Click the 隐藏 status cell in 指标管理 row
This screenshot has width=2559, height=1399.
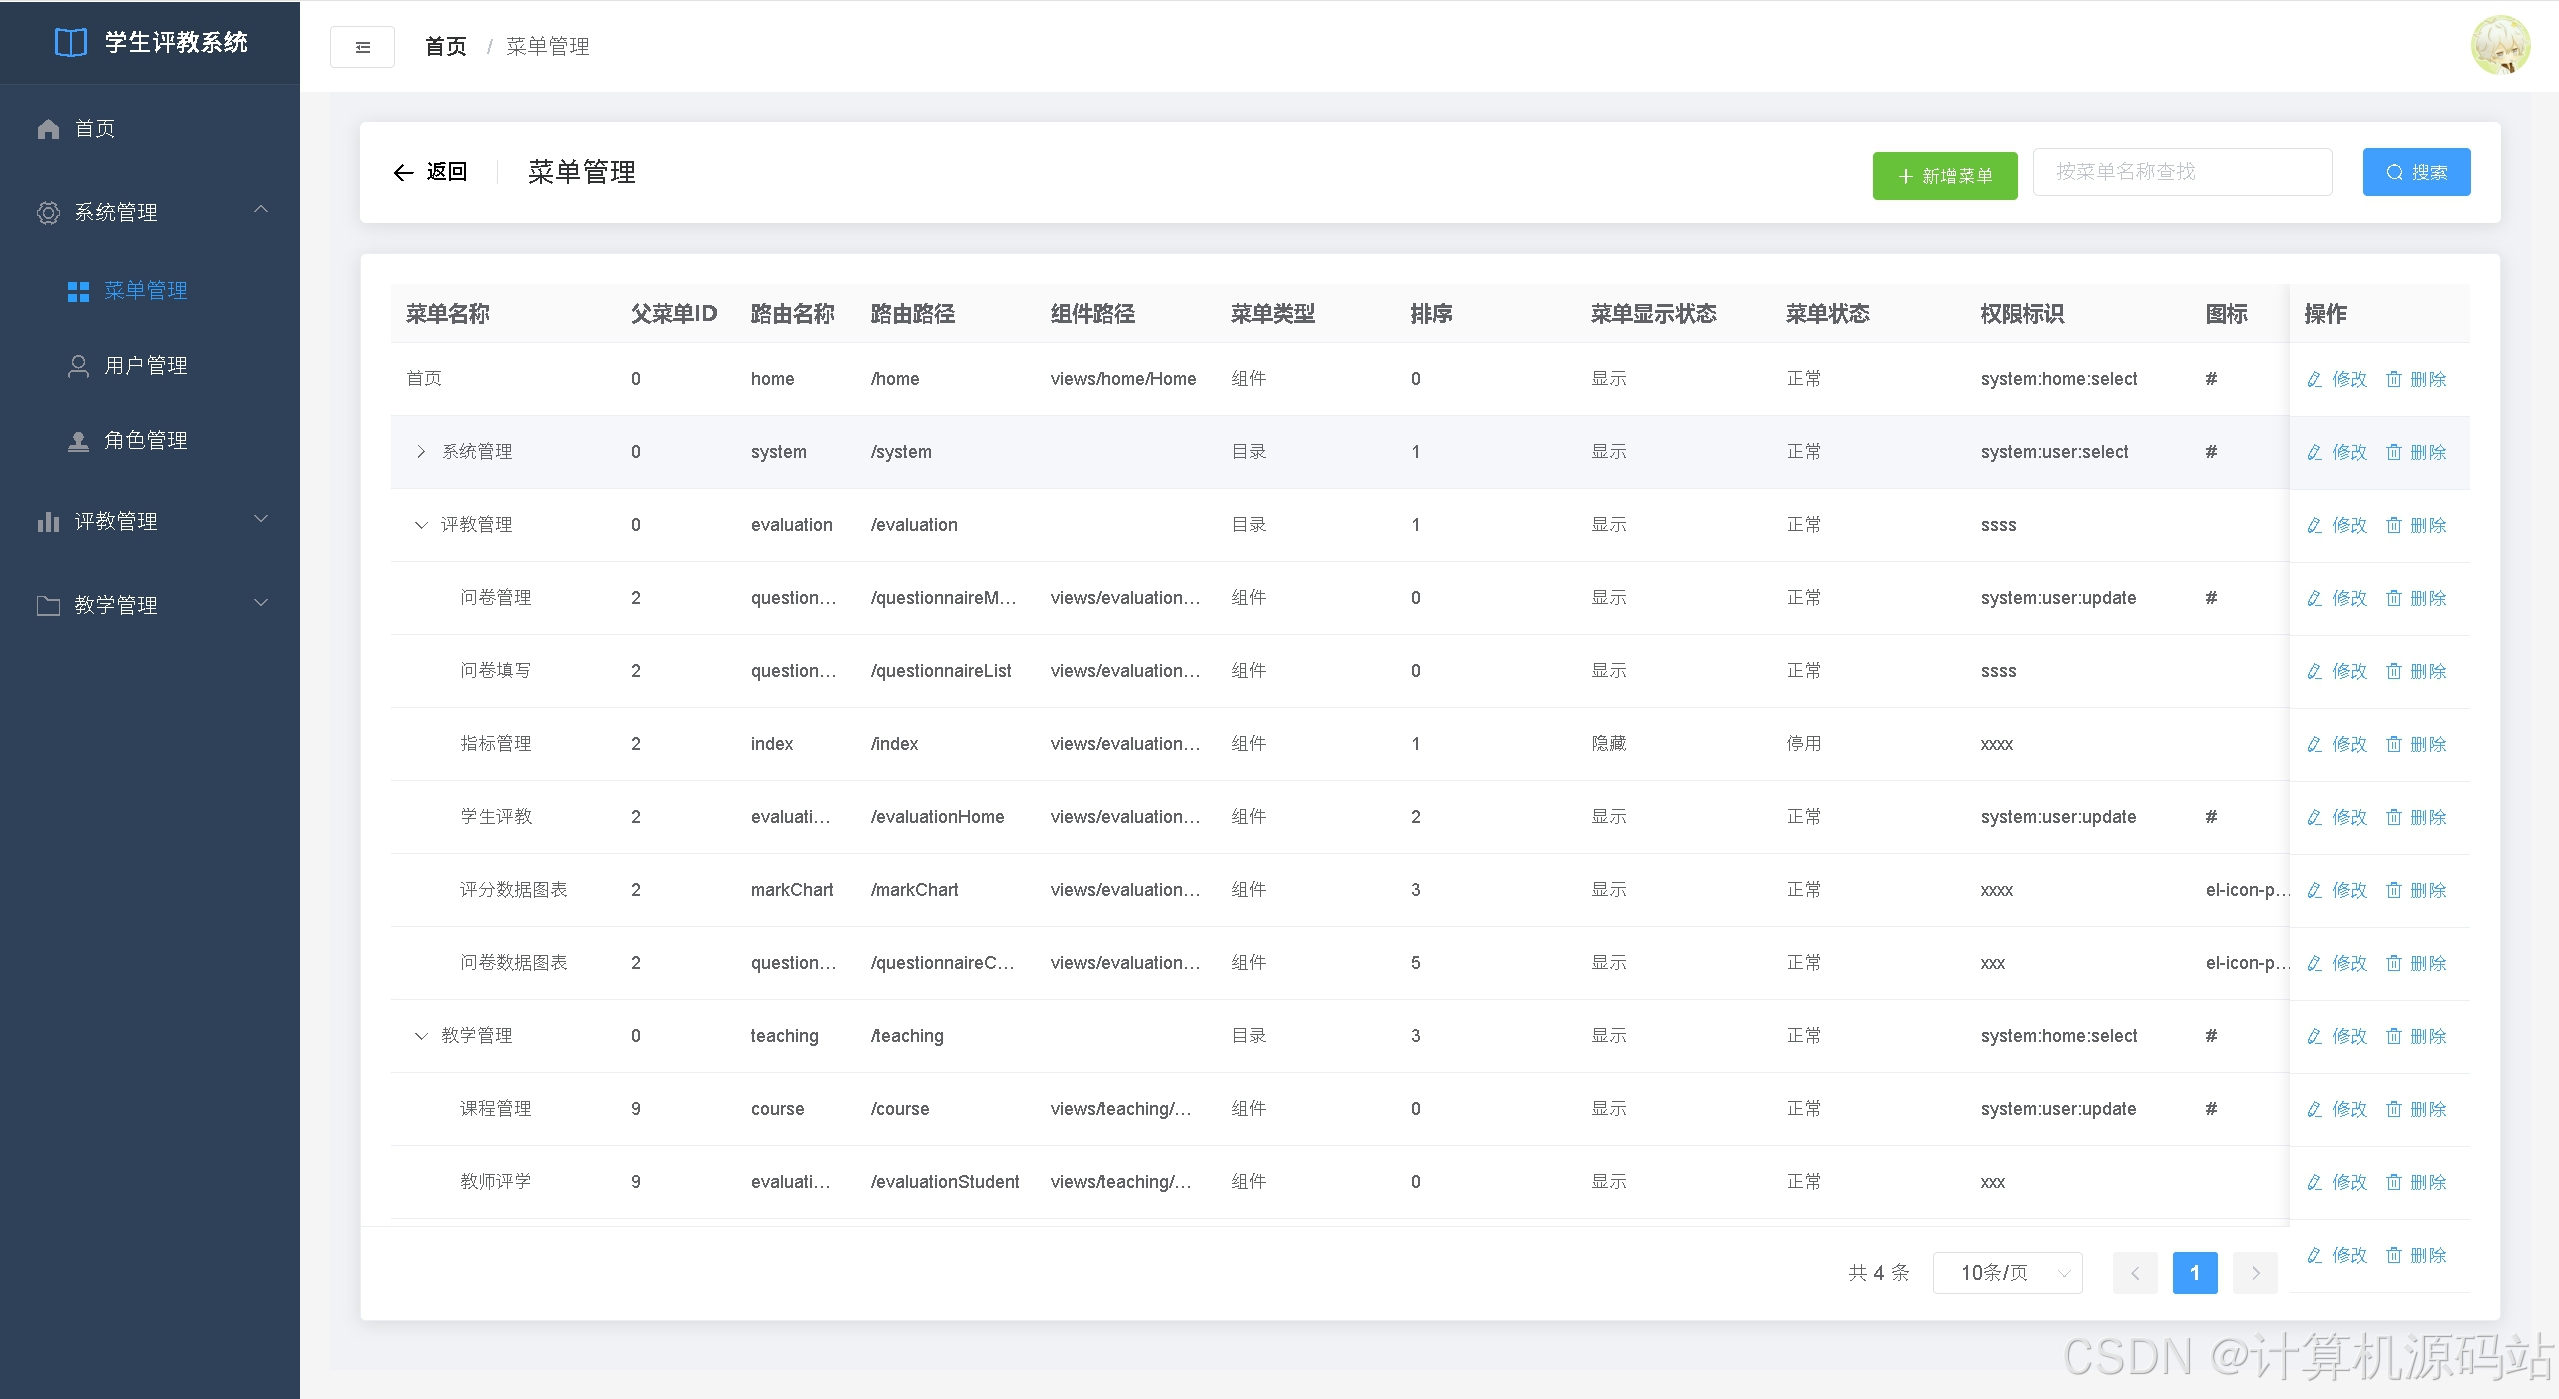coord(1609,744)
